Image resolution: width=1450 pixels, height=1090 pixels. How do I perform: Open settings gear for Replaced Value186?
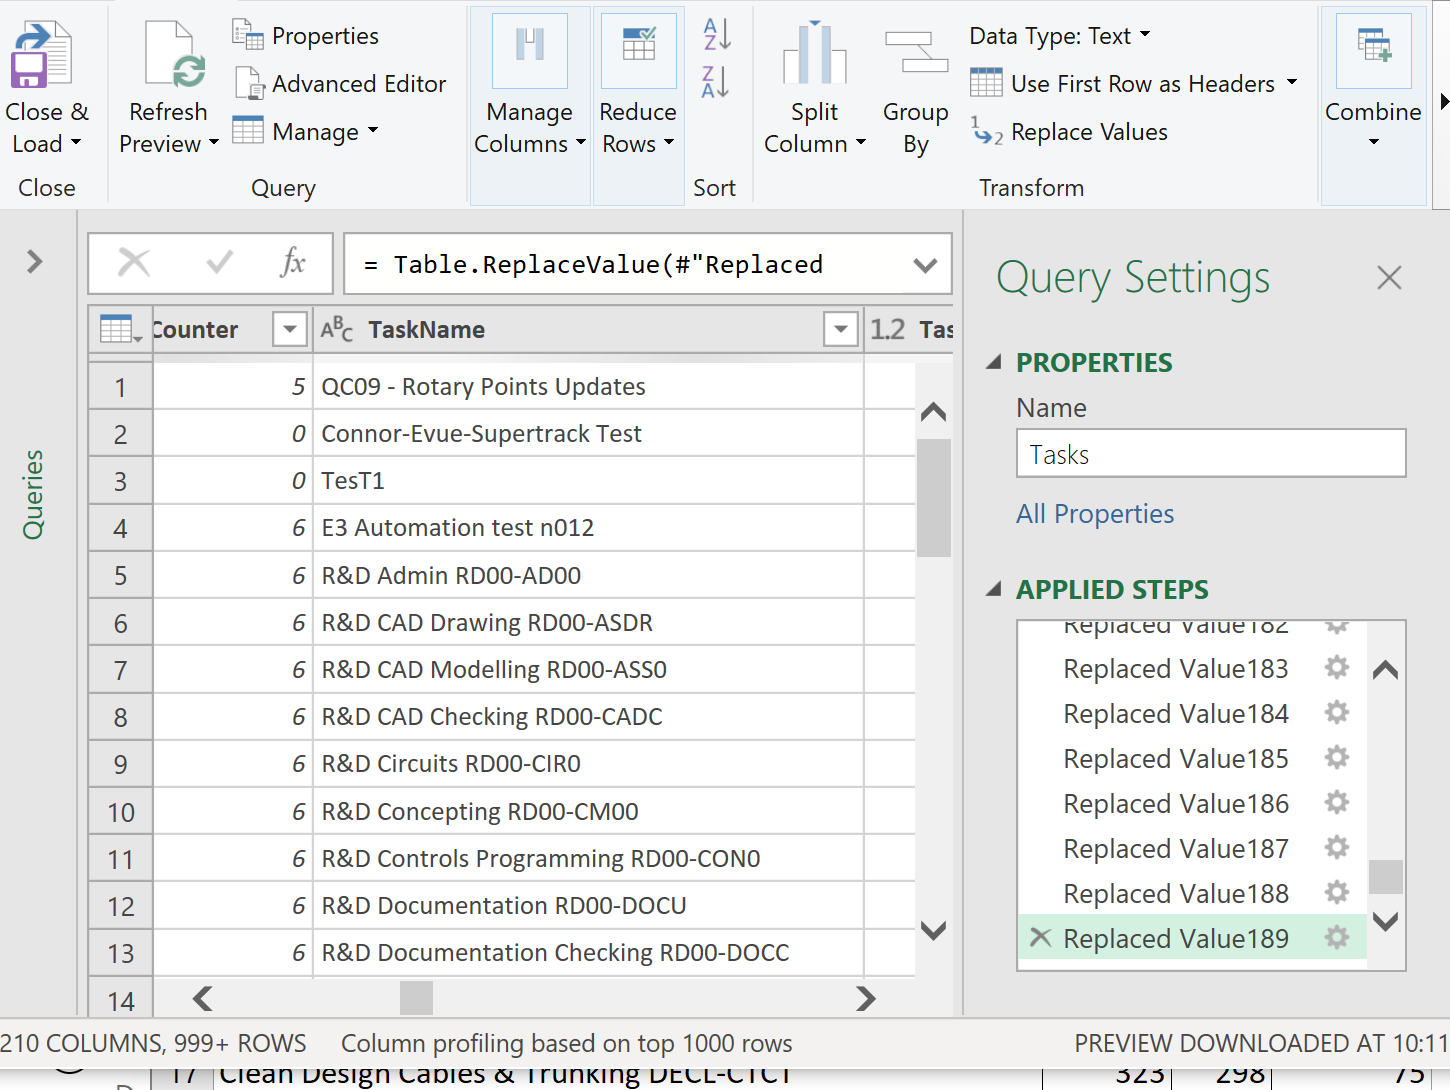(x=1336, y=803)
